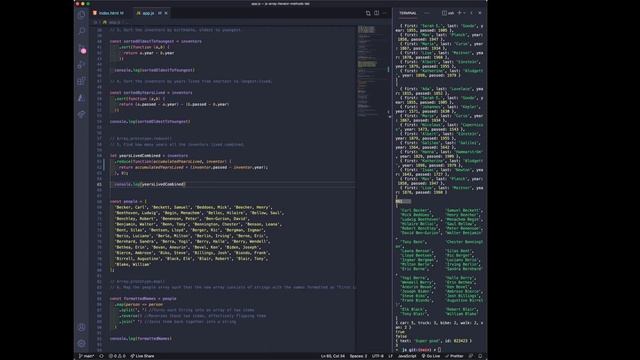This screenshot has height=360, width=640.
Task: Open the Explorer view in the activity bar
Action: pos(82,15)
